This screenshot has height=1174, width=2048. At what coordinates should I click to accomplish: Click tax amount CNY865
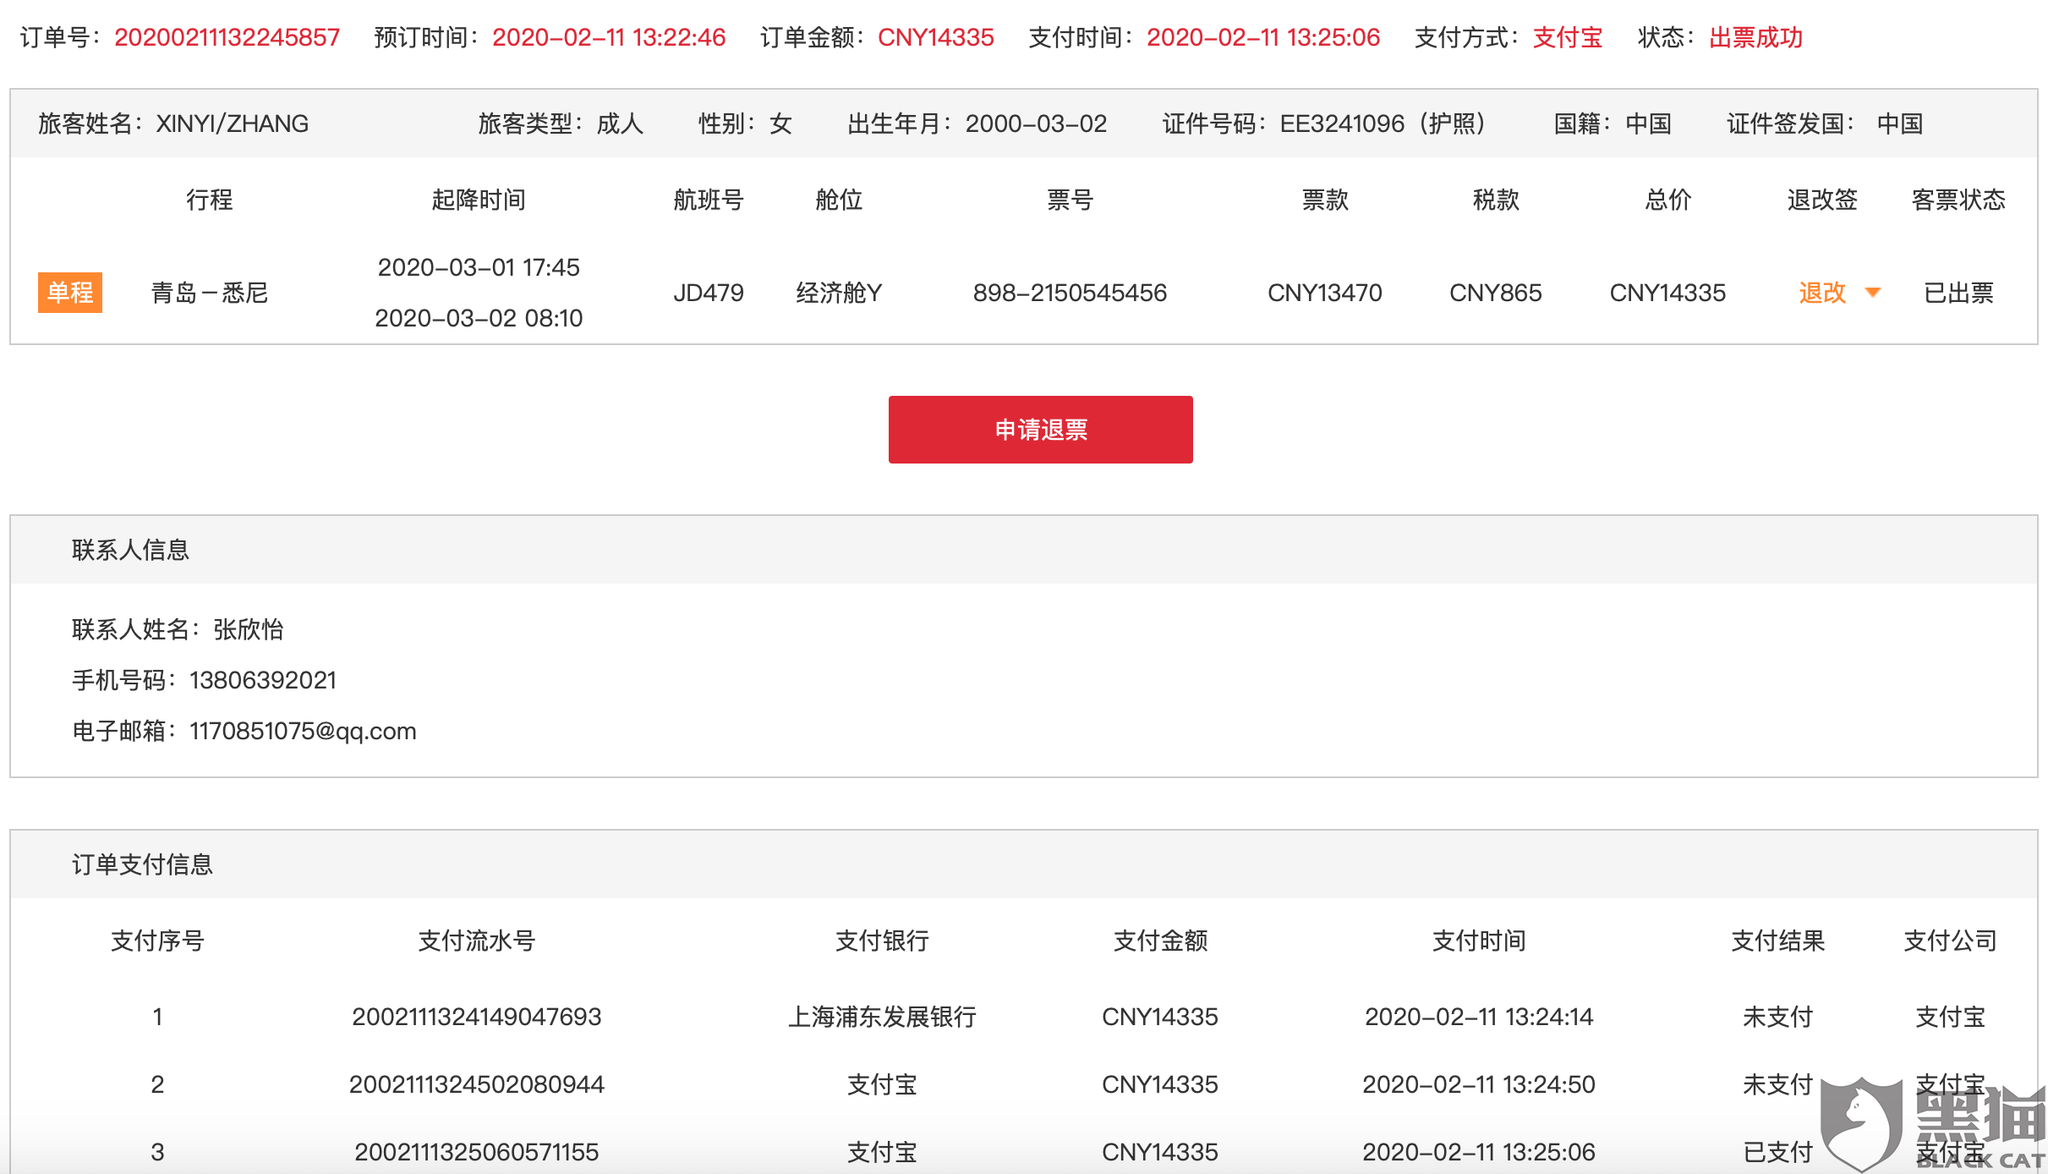[1496, 293]
